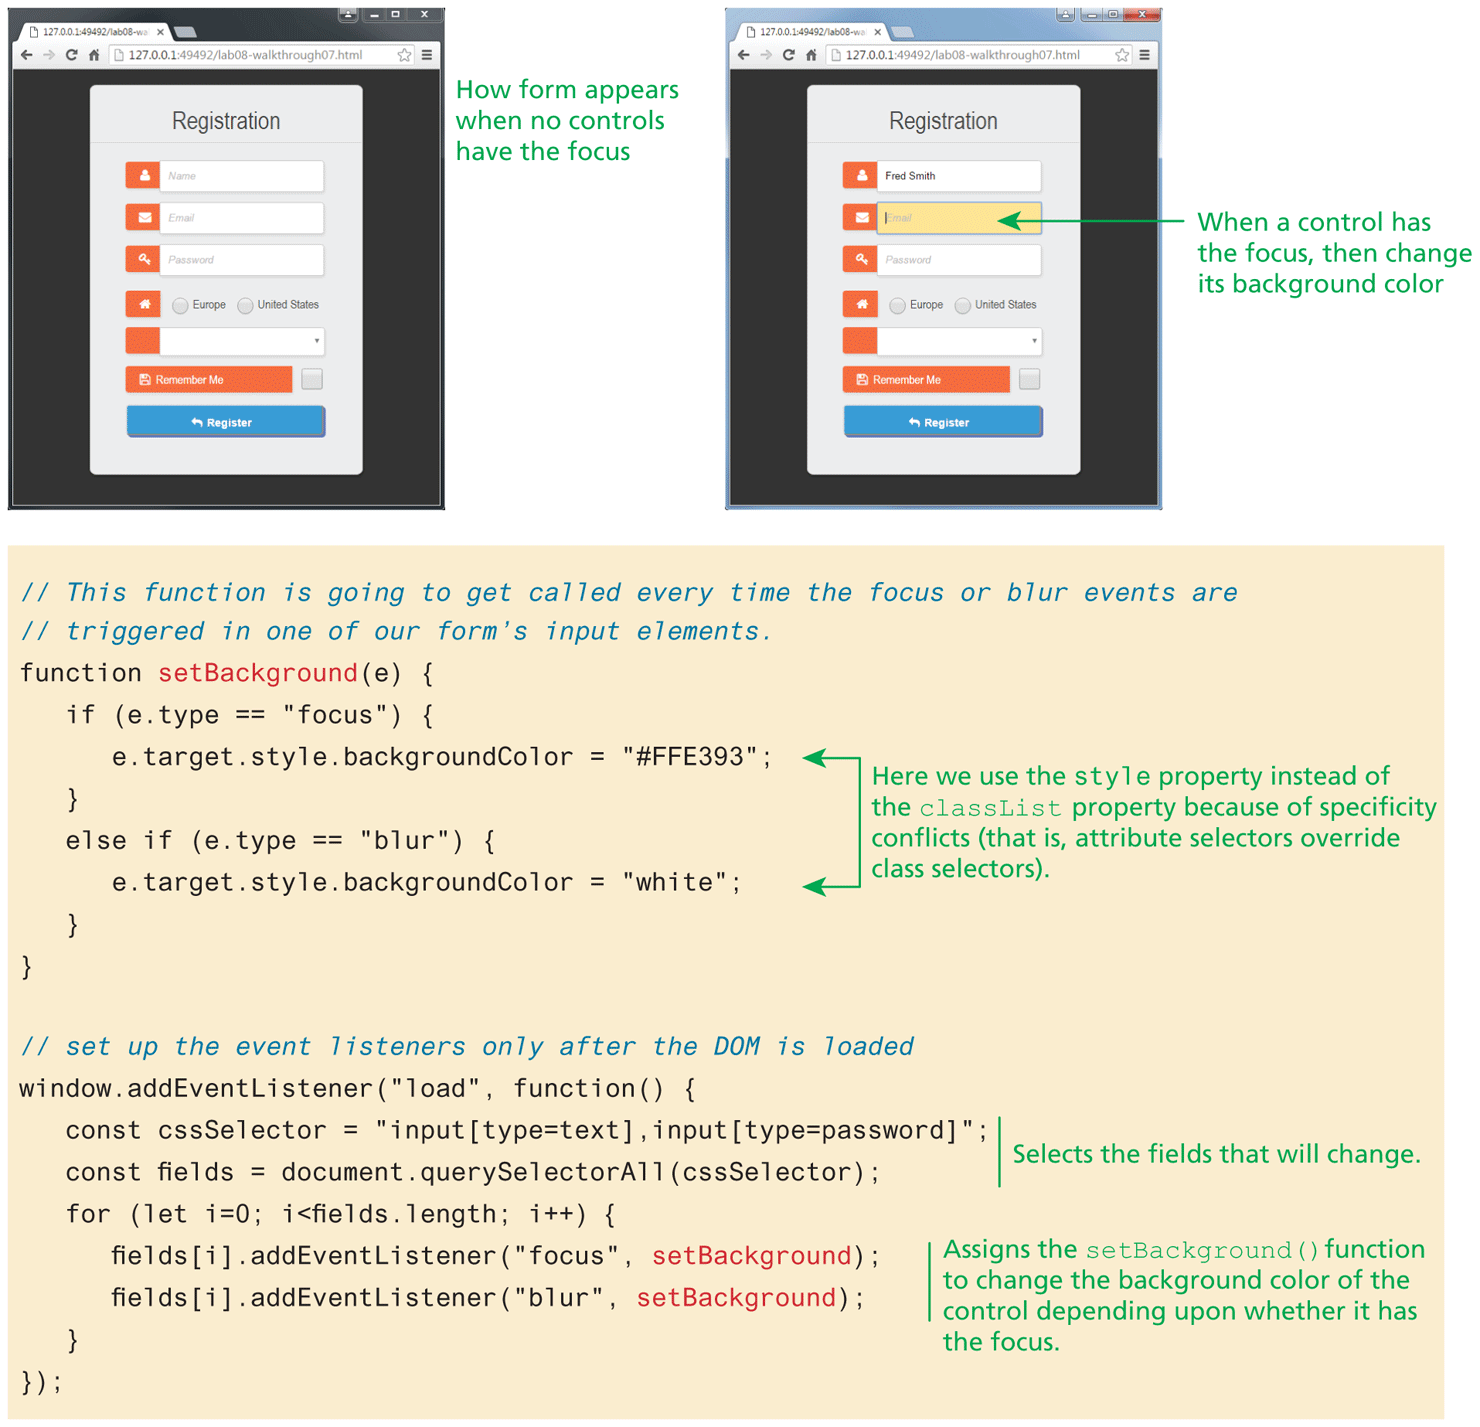Select the Europe radio button in the empty form

(x=180, y=305)
